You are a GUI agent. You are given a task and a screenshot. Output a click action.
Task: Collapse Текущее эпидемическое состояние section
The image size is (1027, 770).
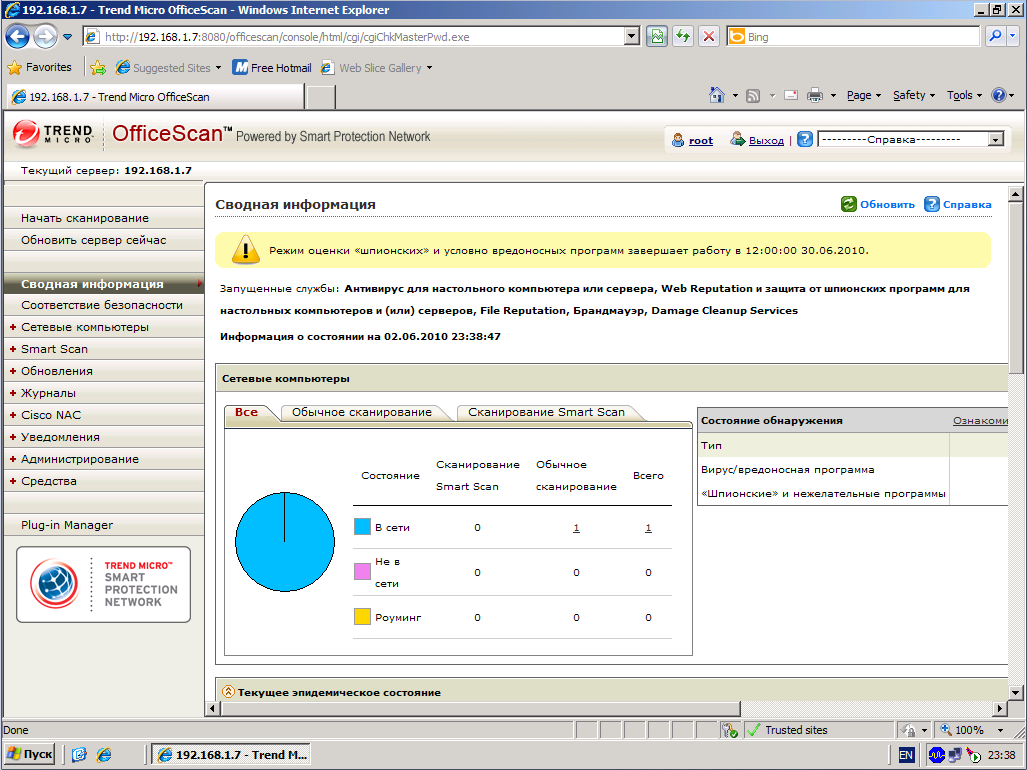(x=228, y=691)
